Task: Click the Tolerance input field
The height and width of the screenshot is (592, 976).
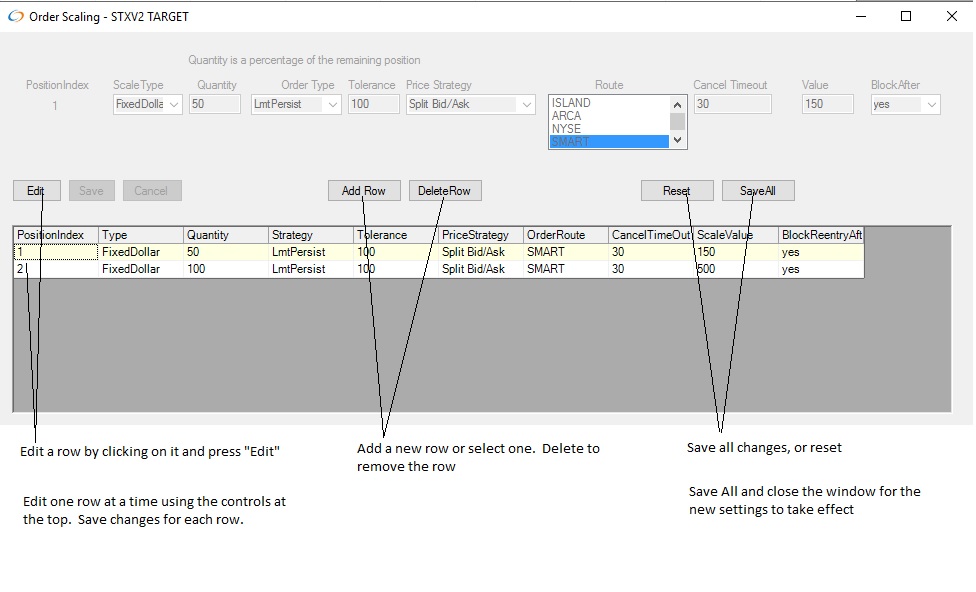Action: pyautogui.click(x=373, y=104)
